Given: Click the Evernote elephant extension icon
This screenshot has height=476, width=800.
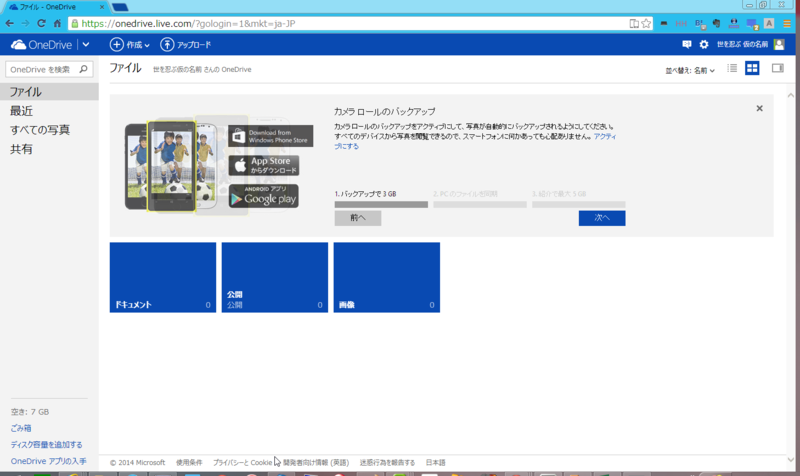Looking at the screenshot, I should pos(717,23).
